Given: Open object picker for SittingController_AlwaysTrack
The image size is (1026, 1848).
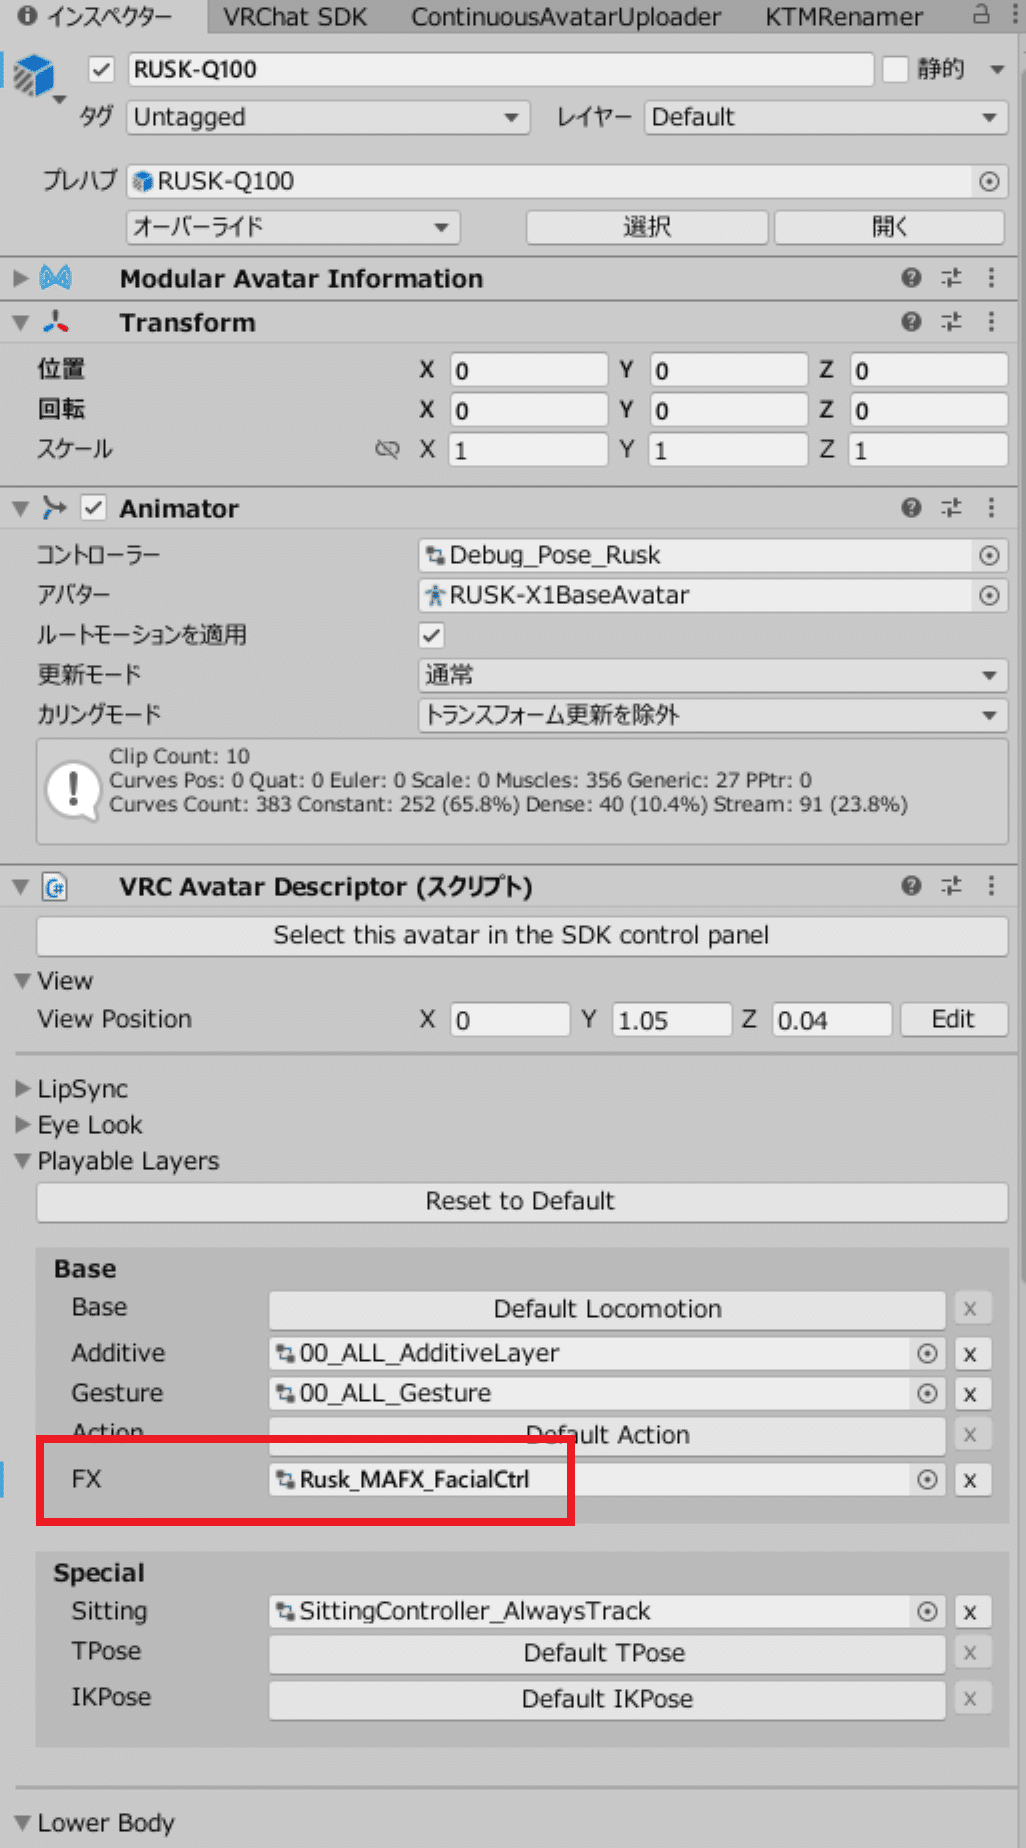Looking at the screenshot, I should click(927, 1611).
